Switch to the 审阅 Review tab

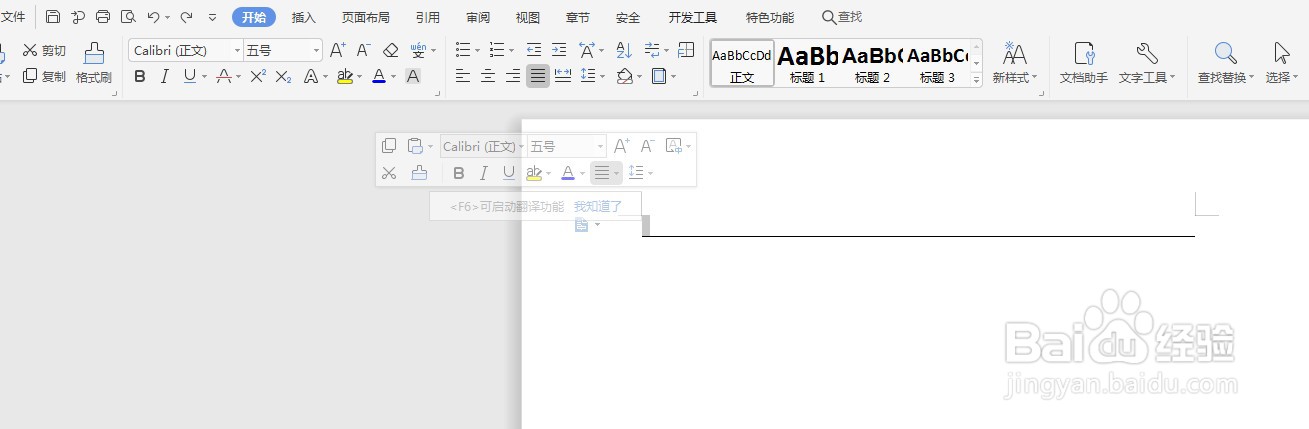[x=478, y=17]
